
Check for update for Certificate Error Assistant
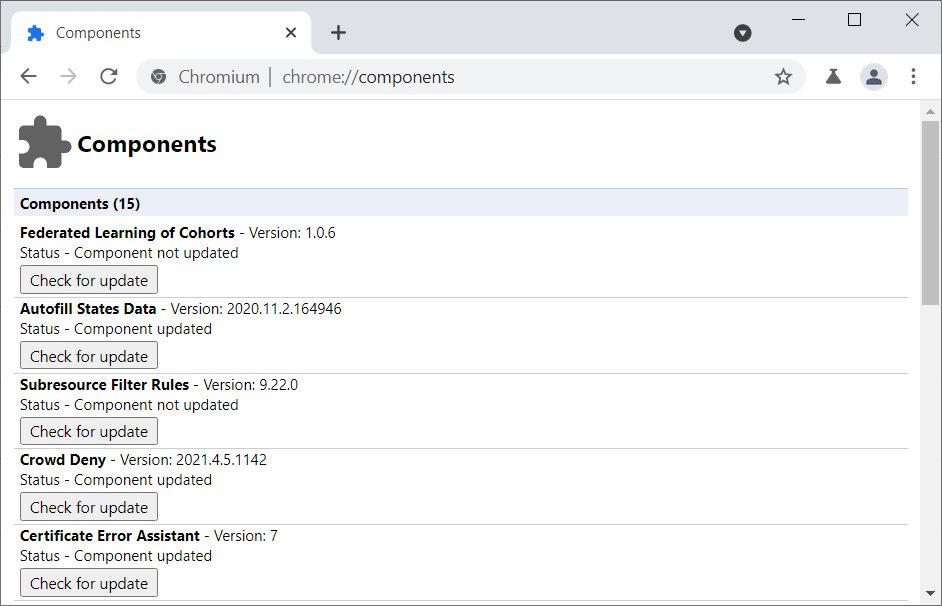tap(89, 583)
